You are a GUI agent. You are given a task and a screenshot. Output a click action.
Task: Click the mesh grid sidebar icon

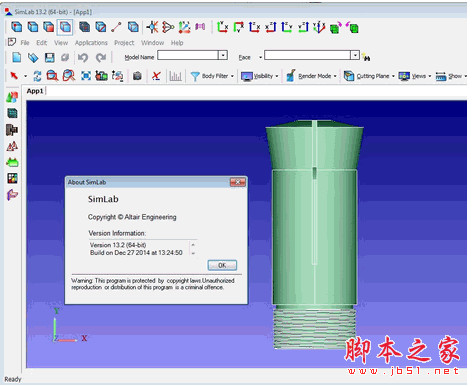(12, 113)
